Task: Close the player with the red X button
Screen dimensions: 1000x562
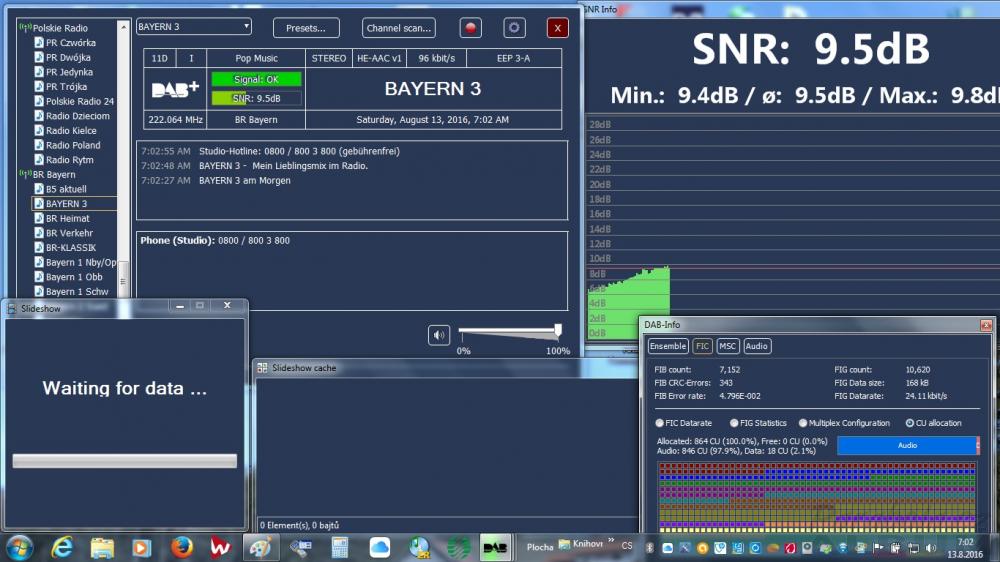Action: 557,28
